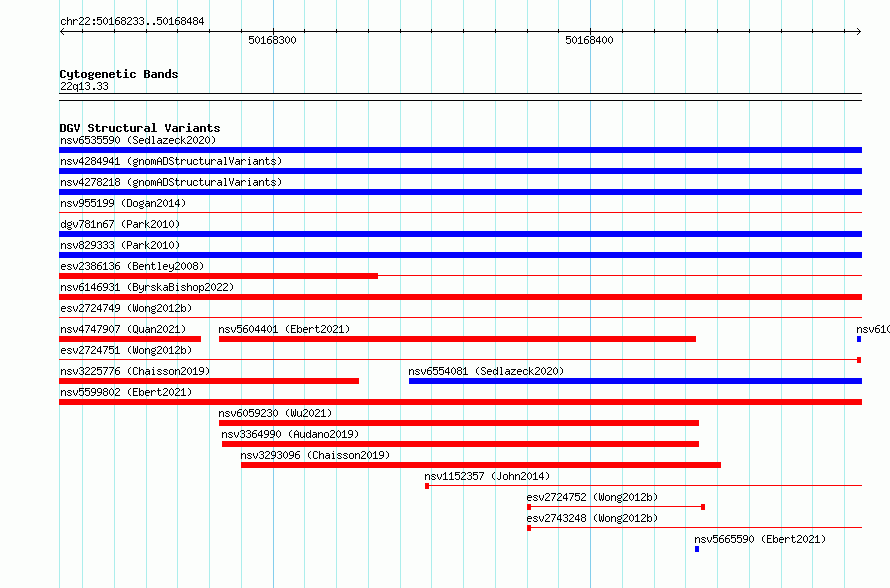The width and height of the screenshot is (890, 588).
Task: Click the blue bar under nsv6535590
Action: 460,150
